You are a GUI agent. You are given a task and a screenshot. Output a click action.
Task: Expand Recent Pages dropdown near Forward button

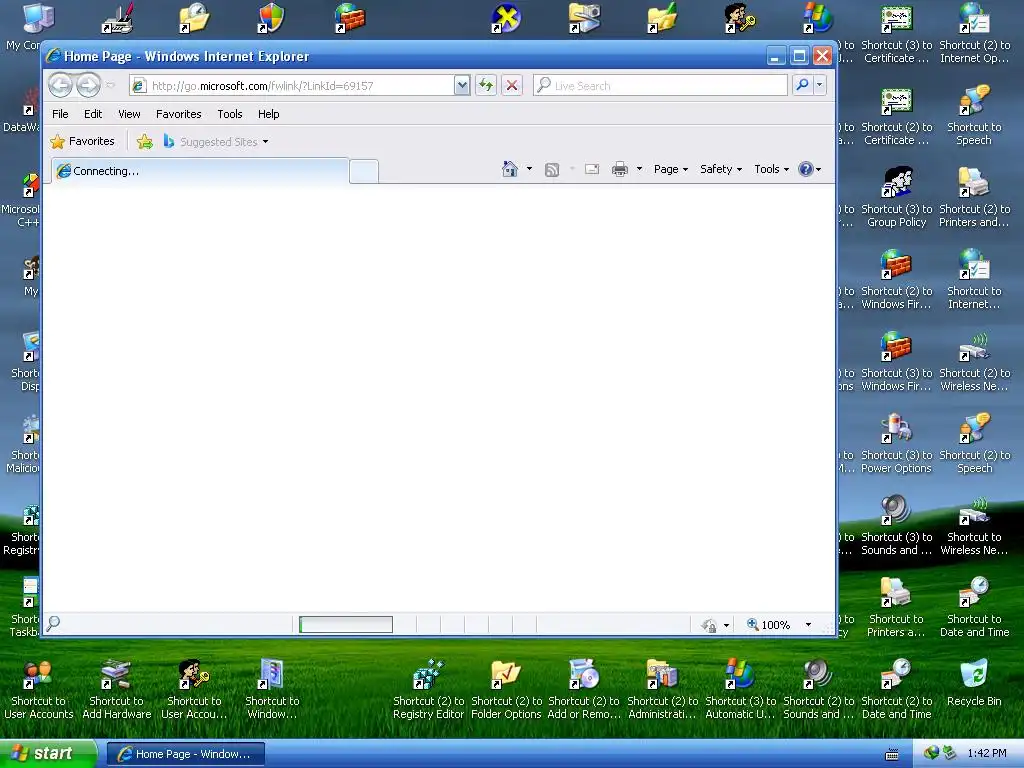[110, 85]
